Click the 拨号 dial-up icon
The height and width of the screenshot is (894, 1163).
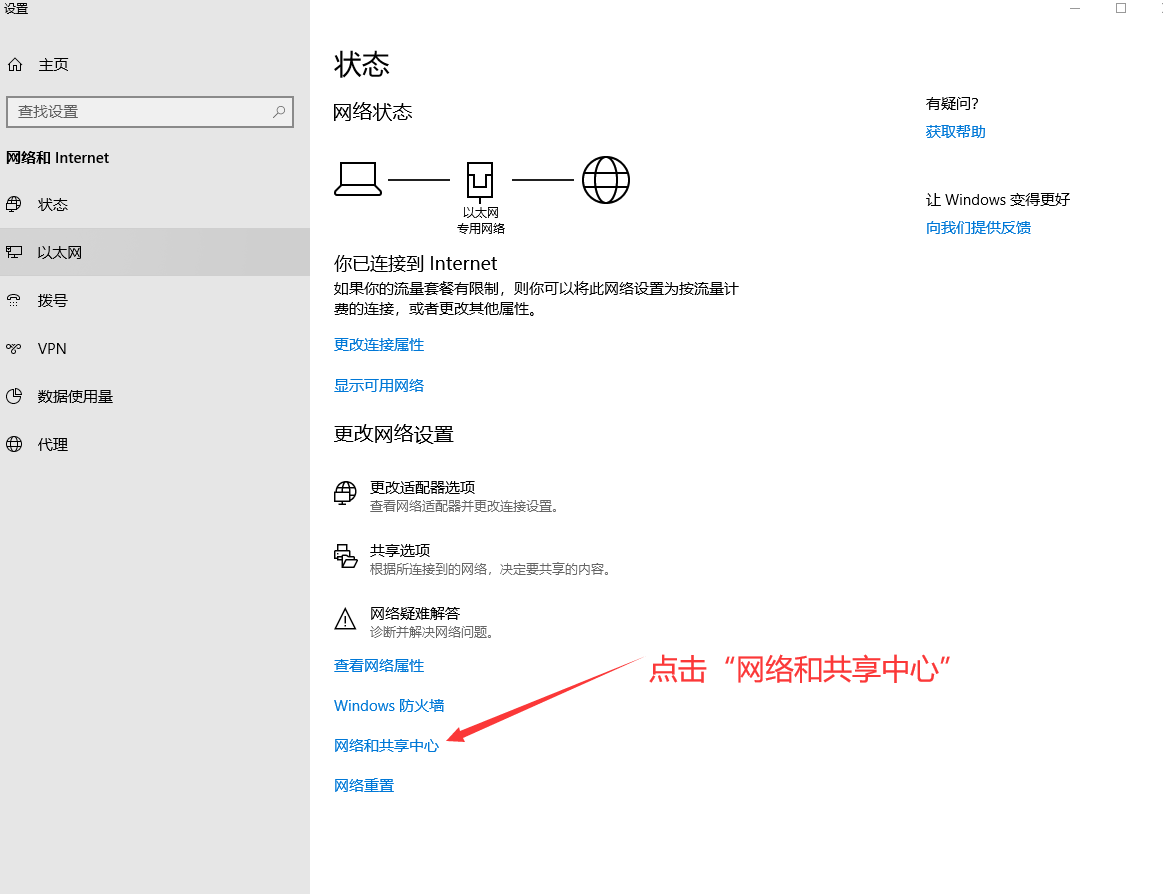point(14,301)
